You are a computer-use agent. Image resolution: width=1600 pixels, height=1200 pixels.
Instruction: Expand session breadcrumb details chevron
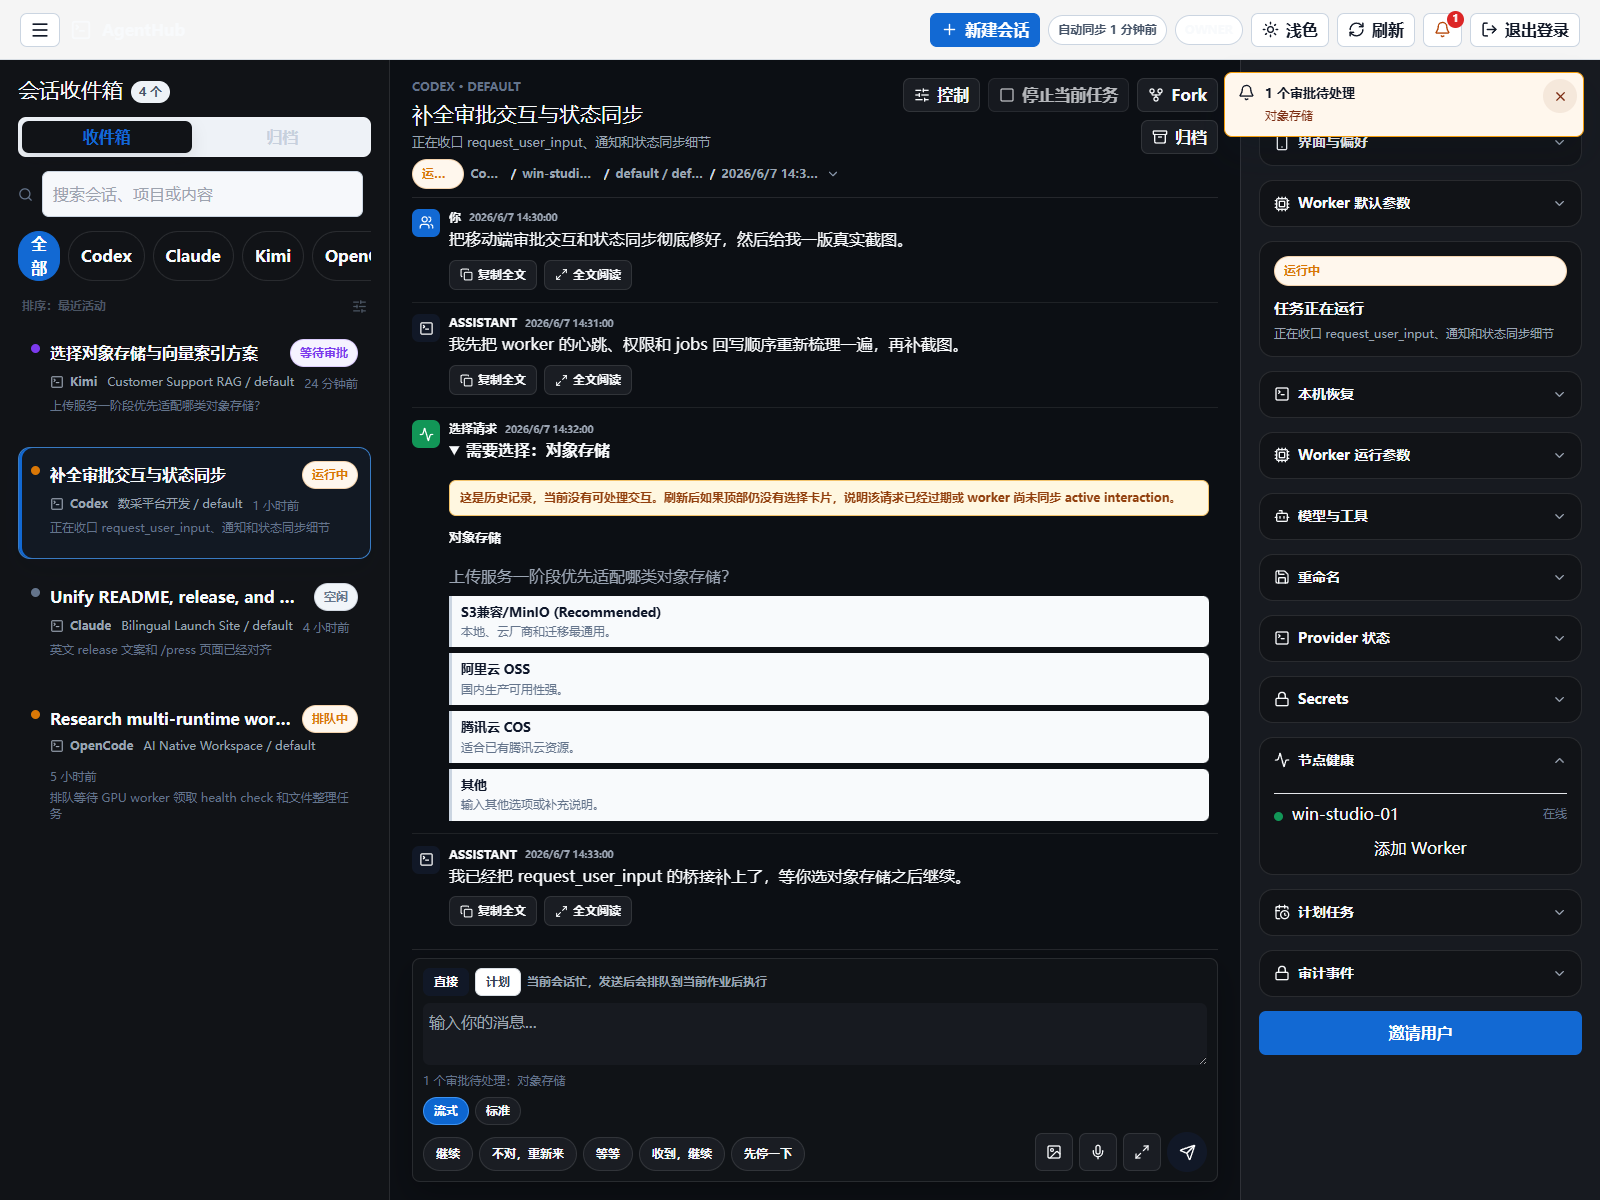point(833,174)
